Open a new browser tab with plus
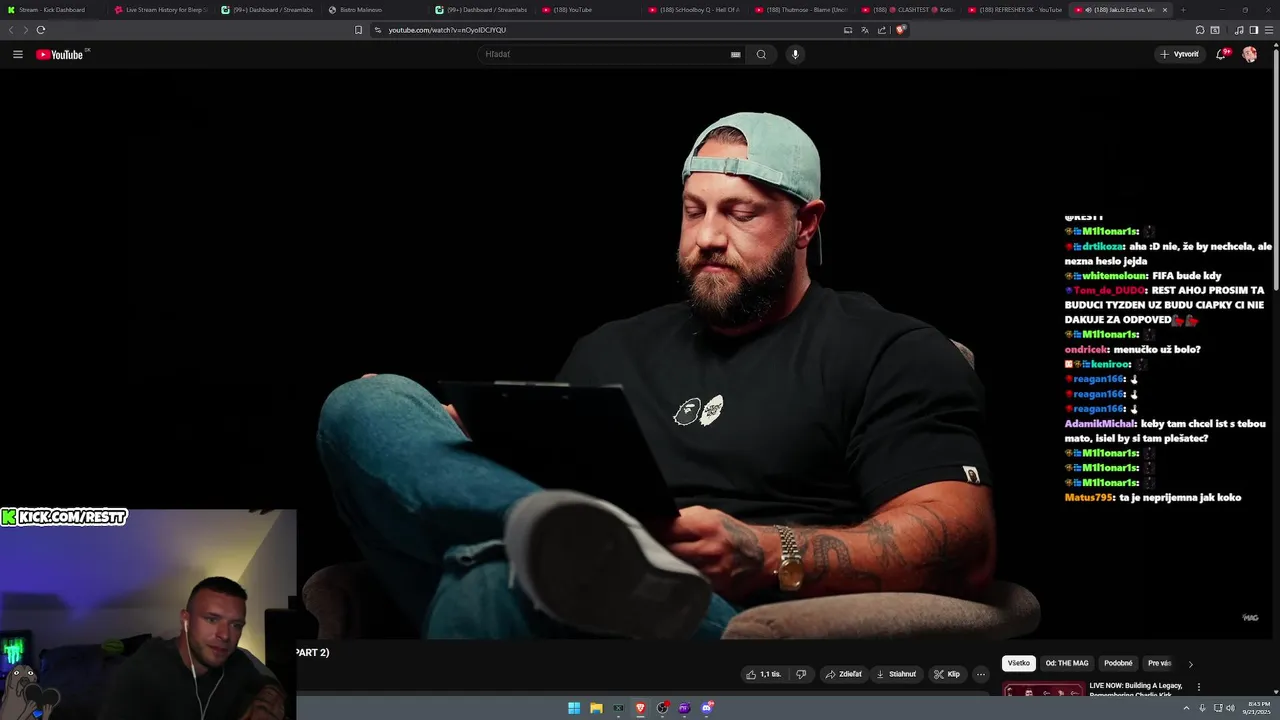1280x720 pixels. point(1183,10)
